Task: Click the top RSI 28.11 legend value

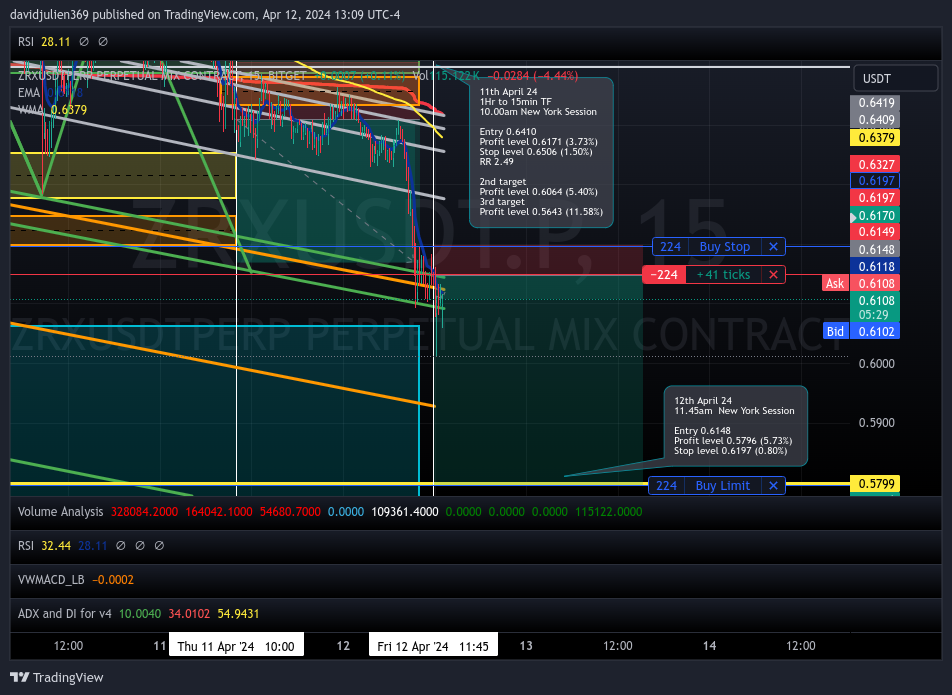Action: (x=56, y=42)
